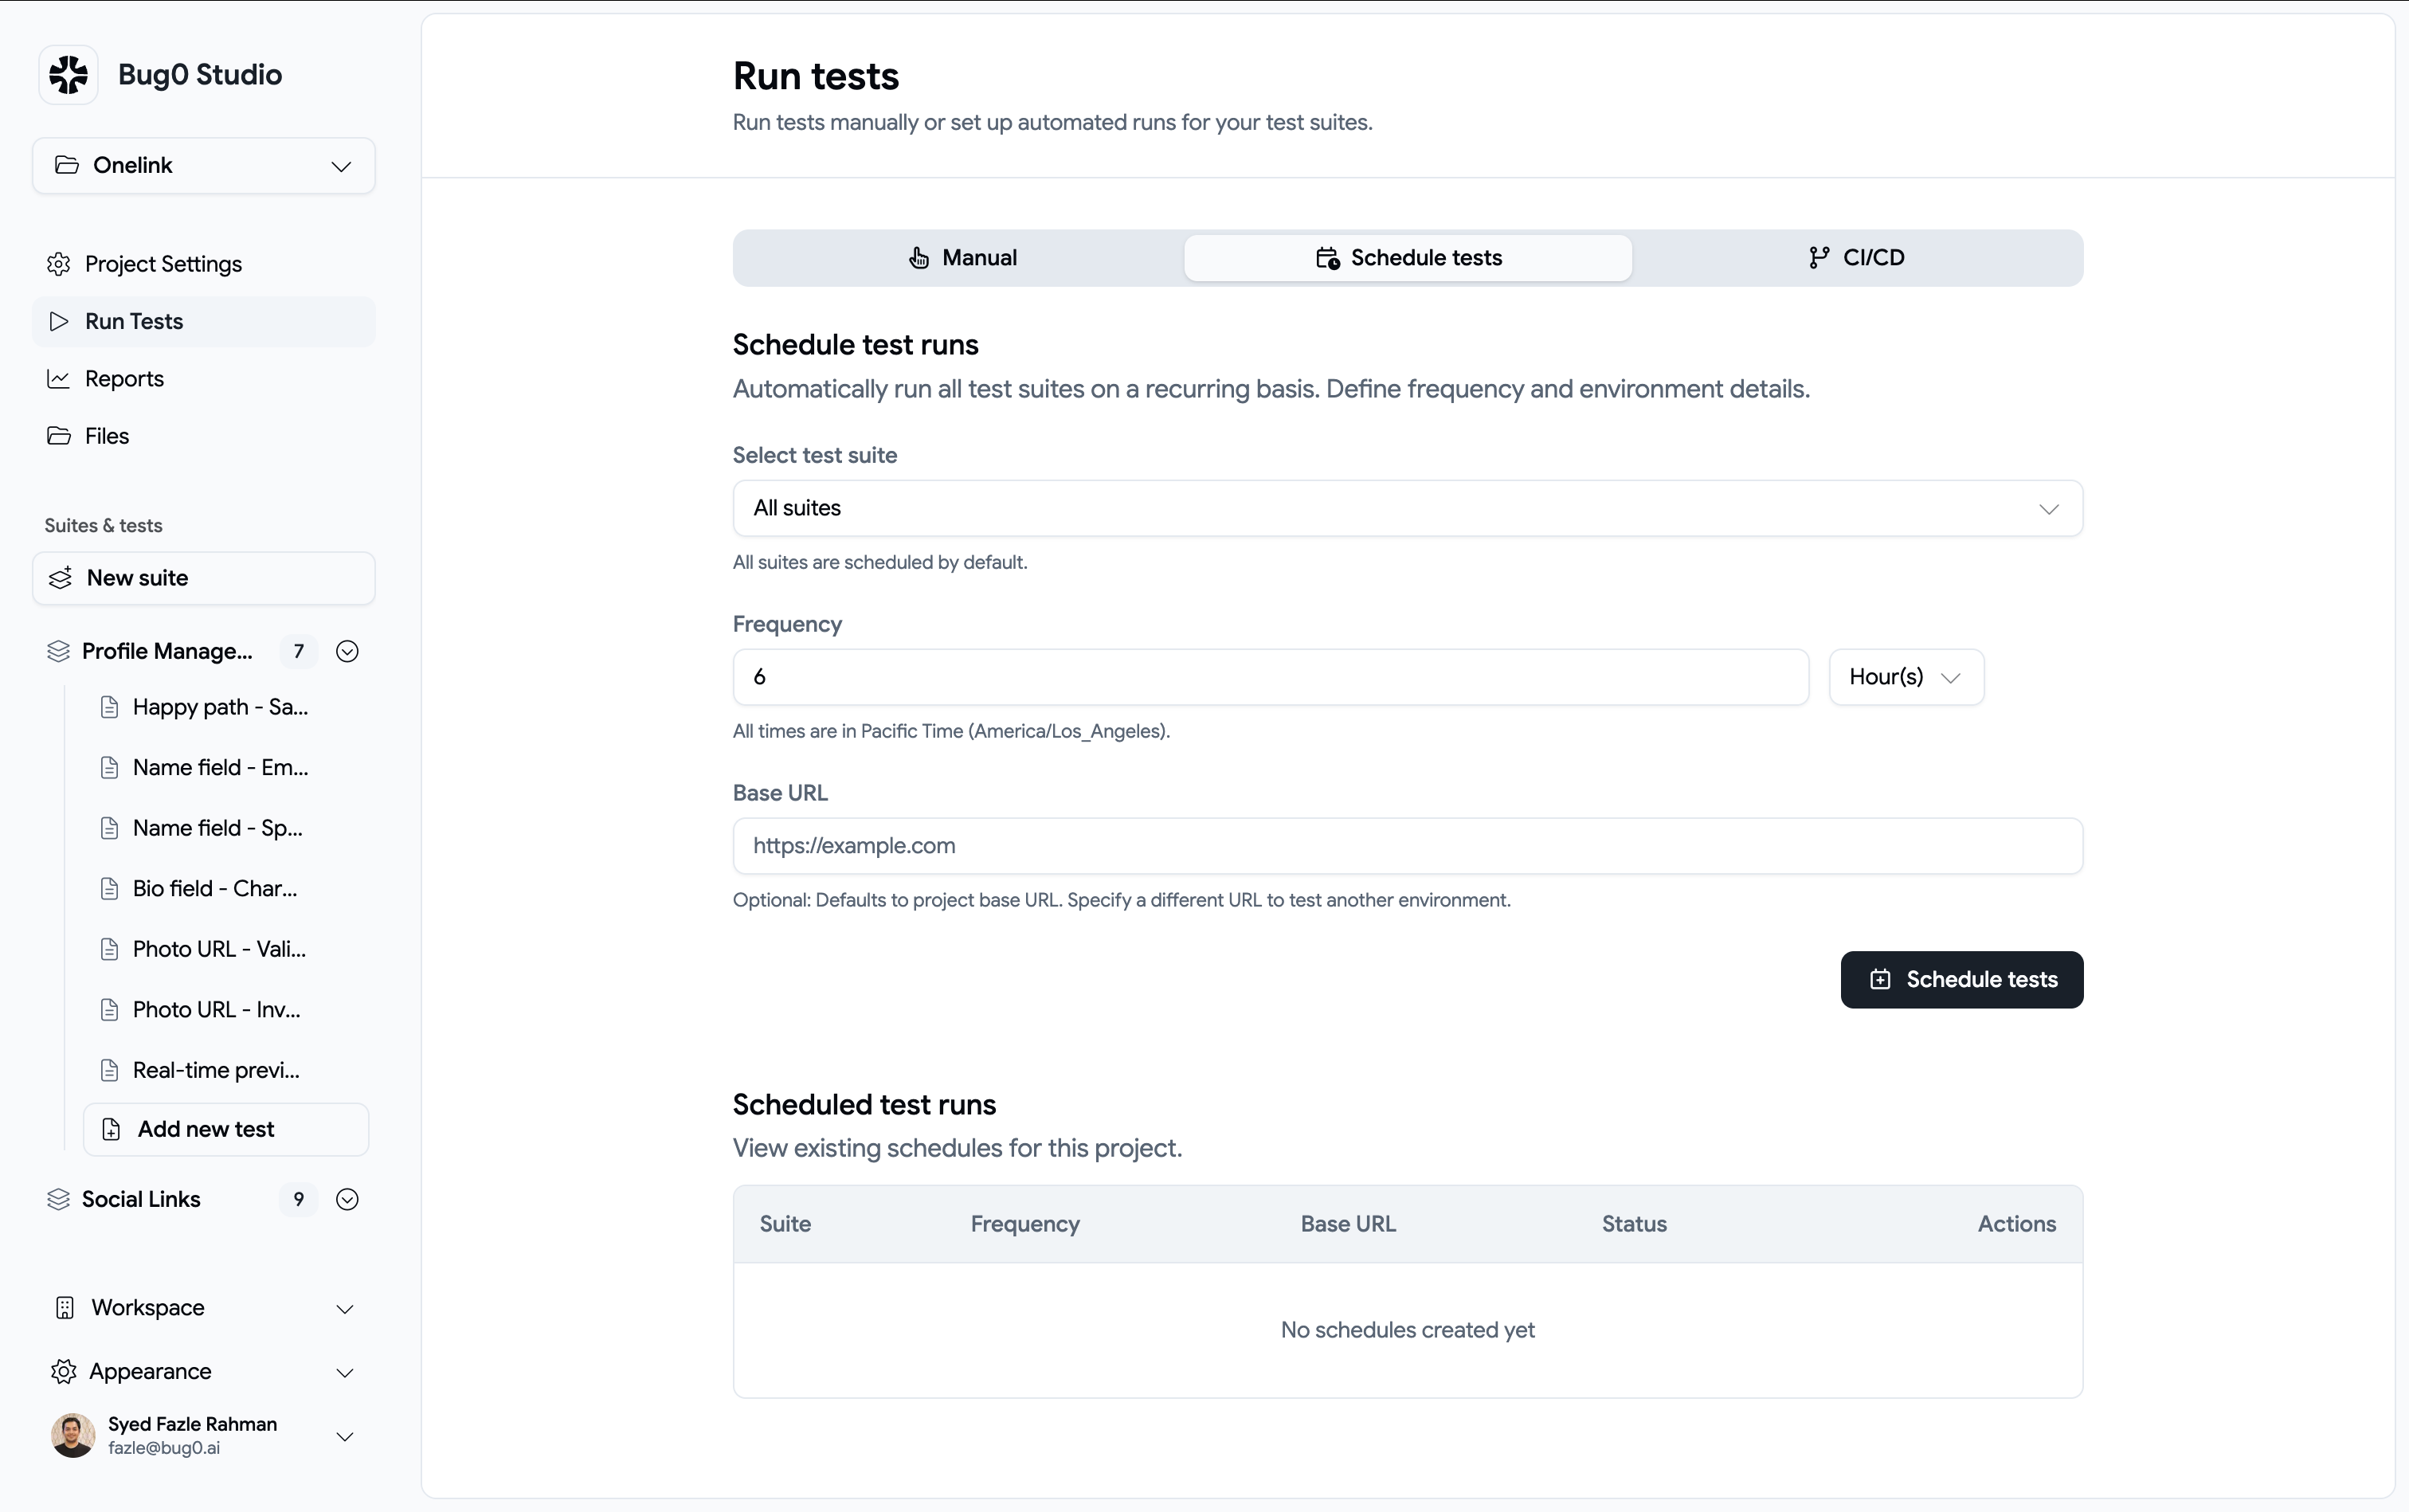Select the Run Tests play icon
2409x1512 pixels.
(x=57, y=321)
